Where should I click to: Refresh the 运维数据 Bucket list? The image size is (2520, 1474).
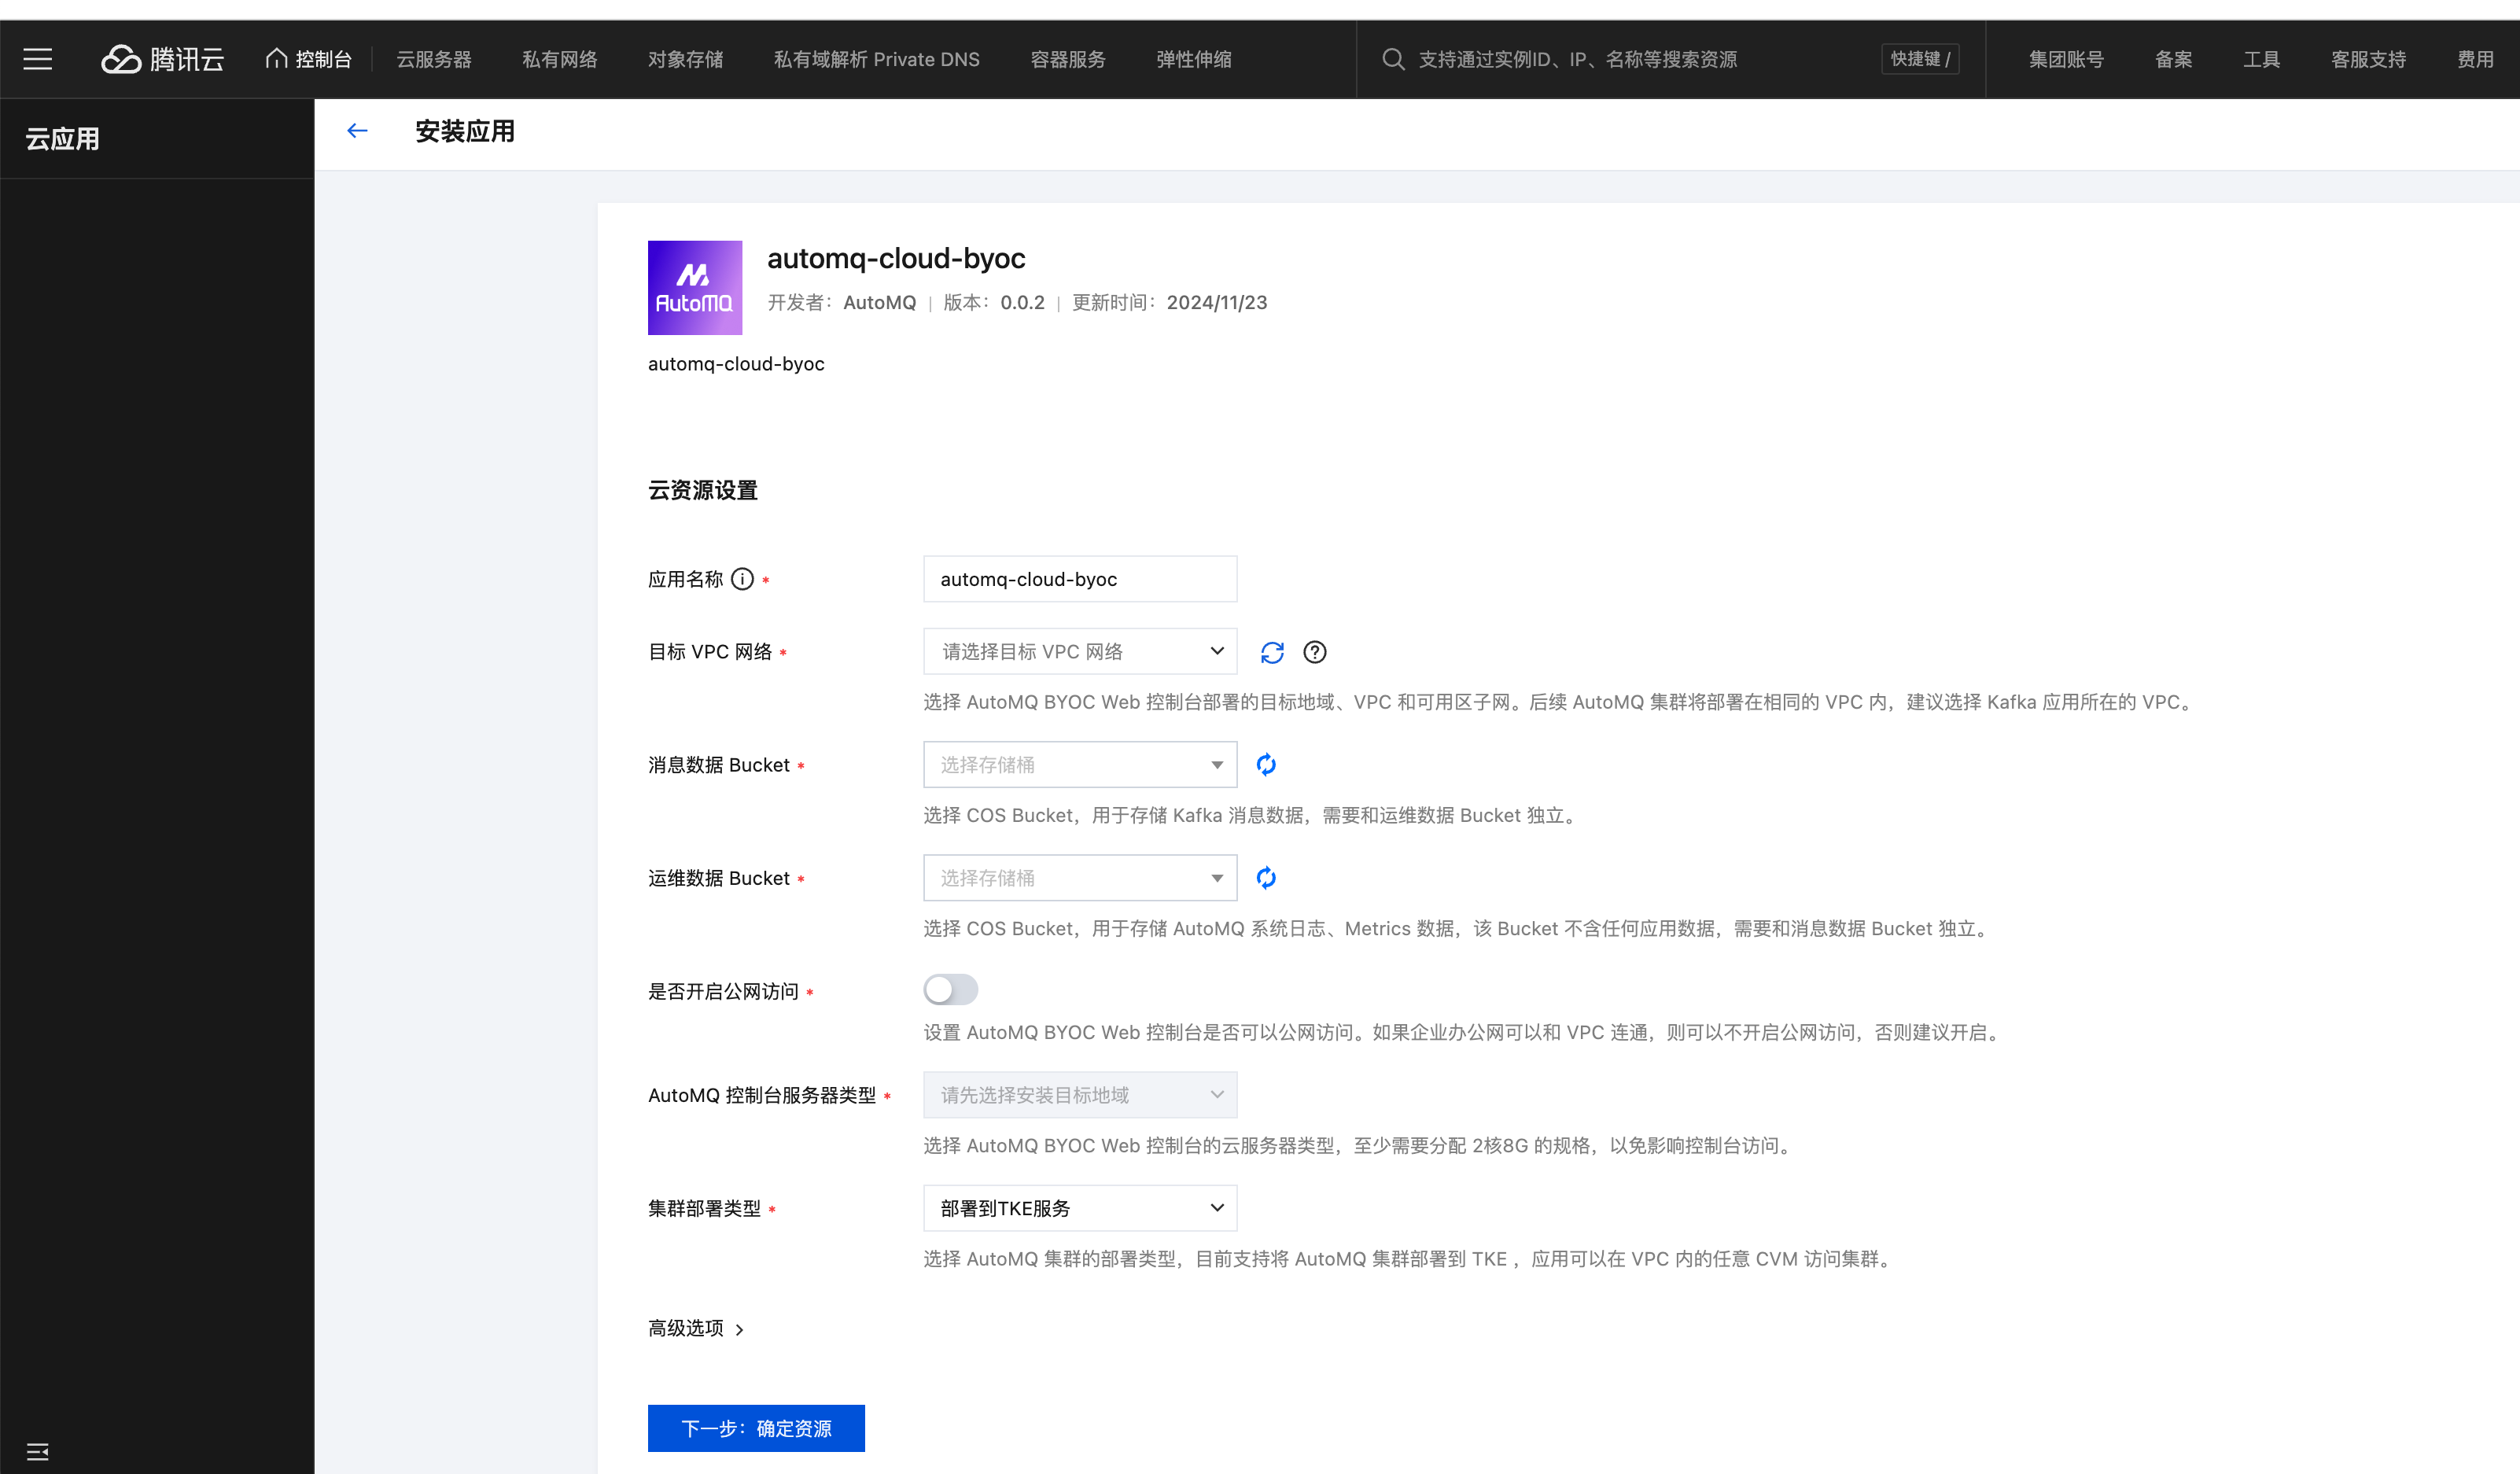[x=1266, y=878]
